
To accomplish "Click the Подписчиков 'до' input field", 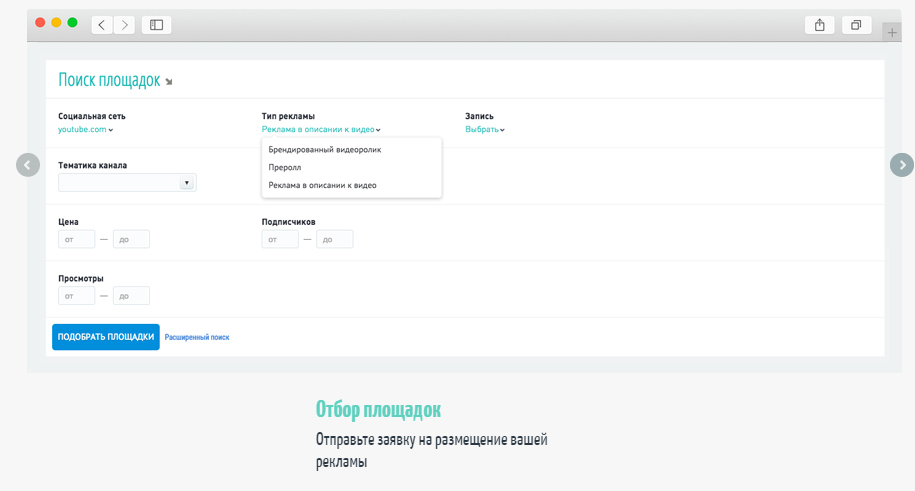I will (334, 240).
